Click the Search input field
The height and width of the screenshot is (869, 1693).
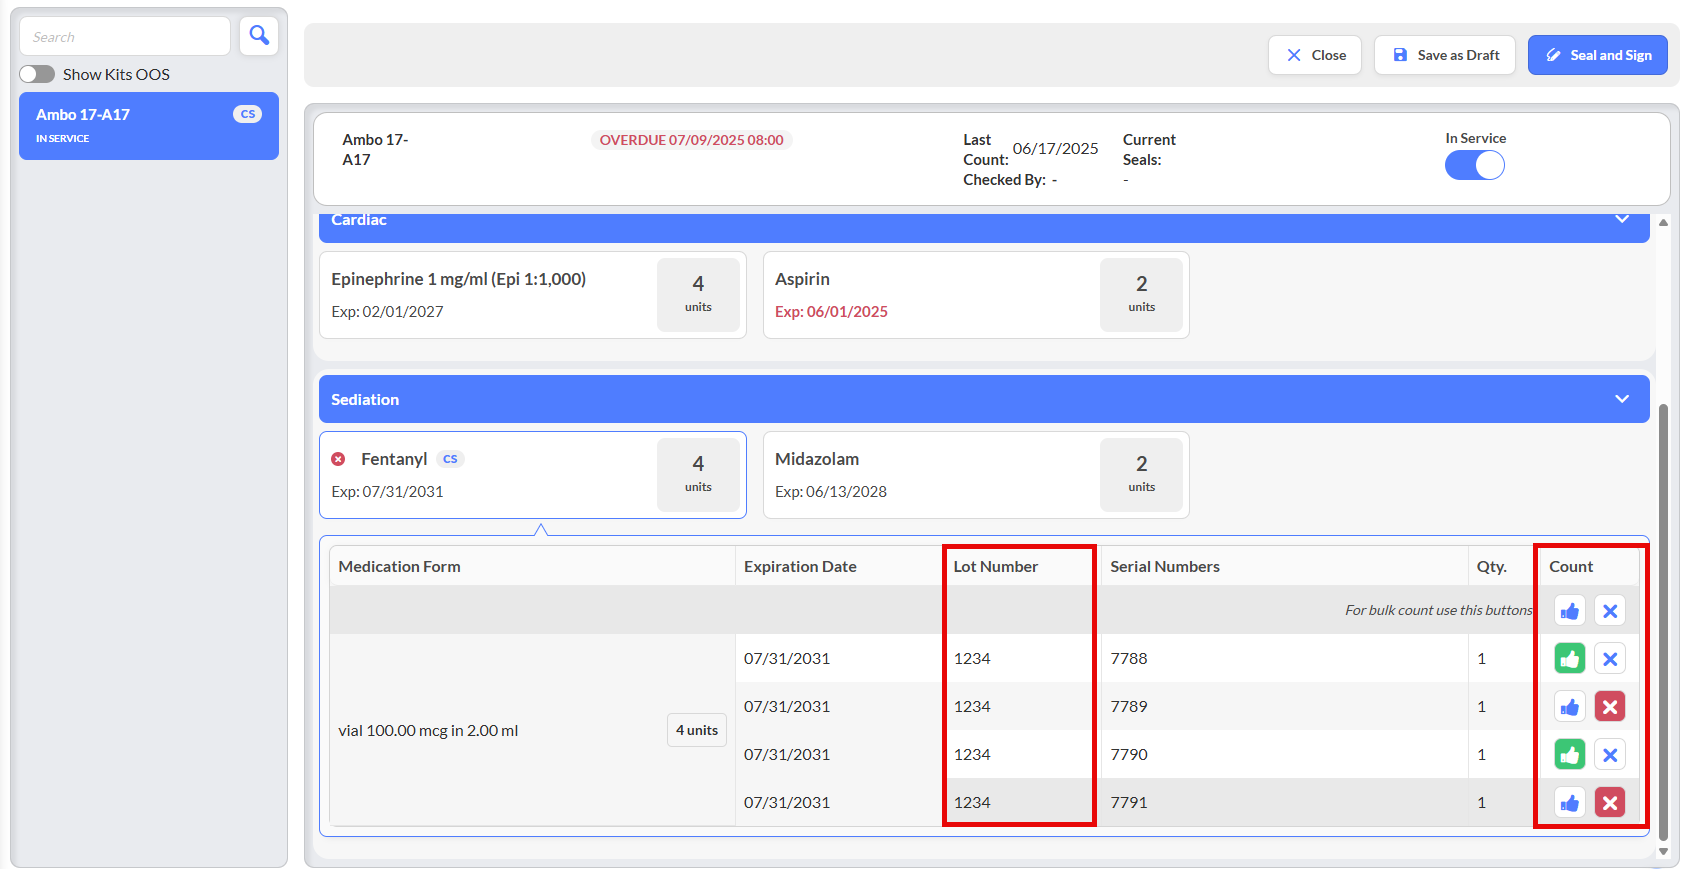(125, 36)
